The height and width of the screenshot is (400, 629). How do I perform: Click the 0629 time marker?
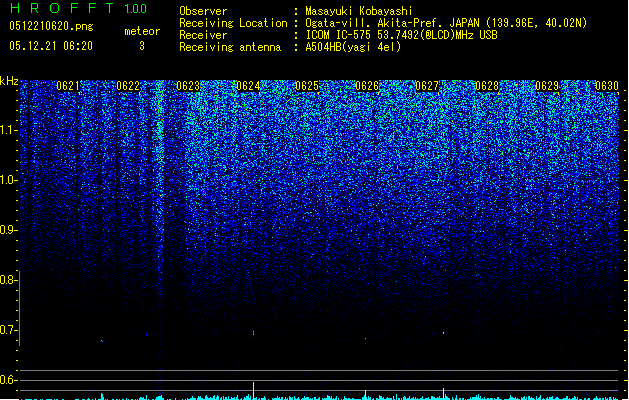[x=547, y=86]
